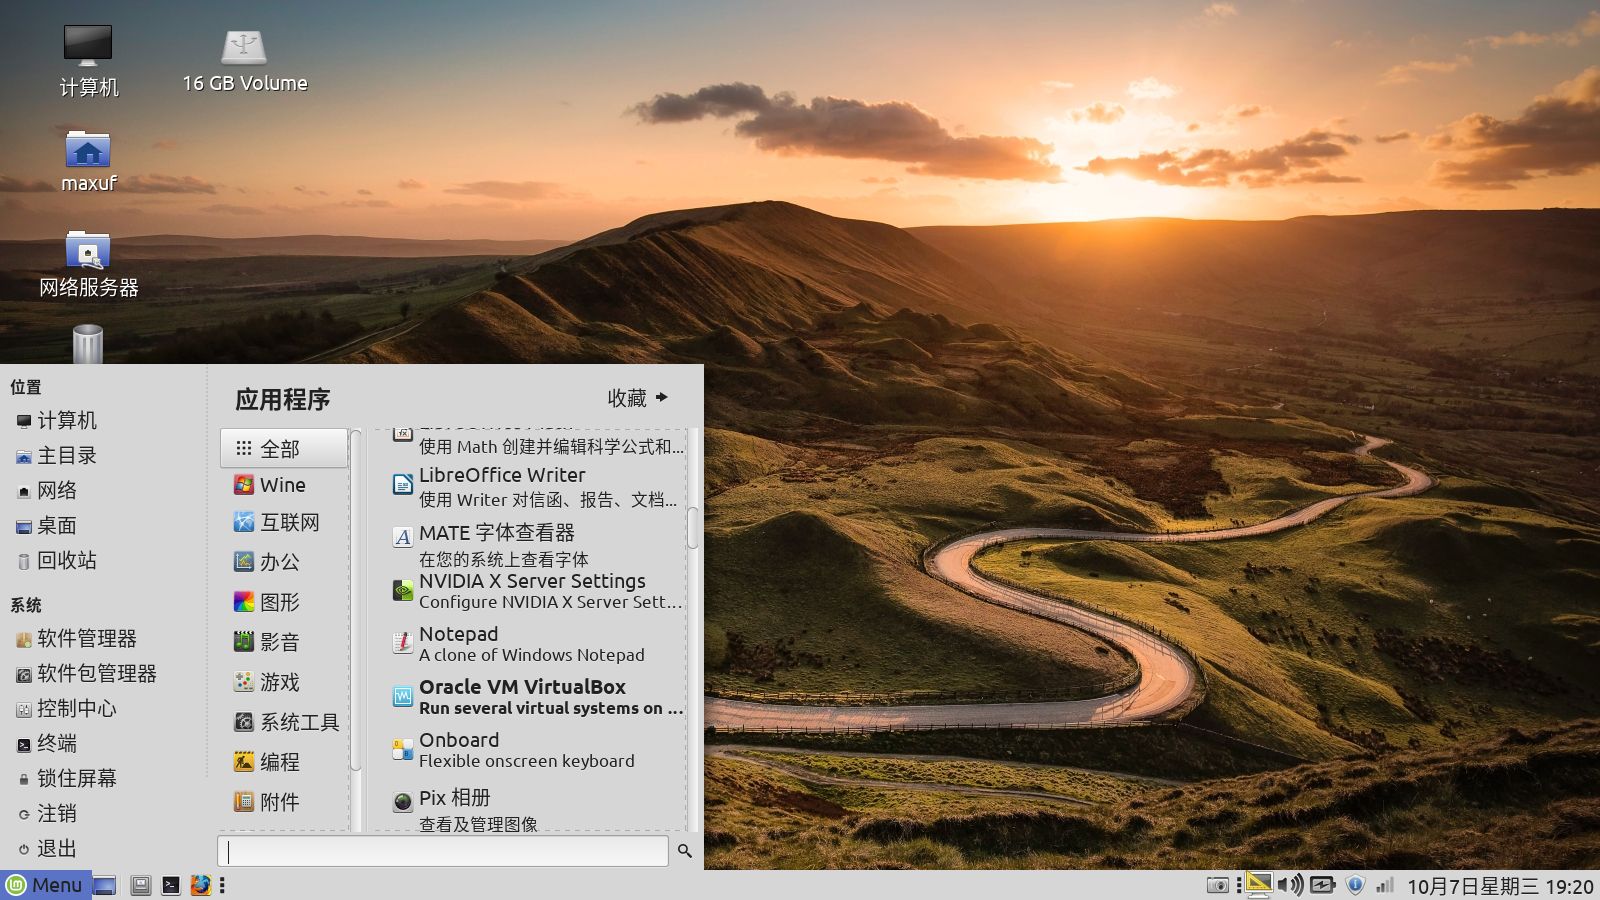Viewport: 1600px width, 900px height.
Task: Open the display settings tray icon
Action: [1259, 884]
